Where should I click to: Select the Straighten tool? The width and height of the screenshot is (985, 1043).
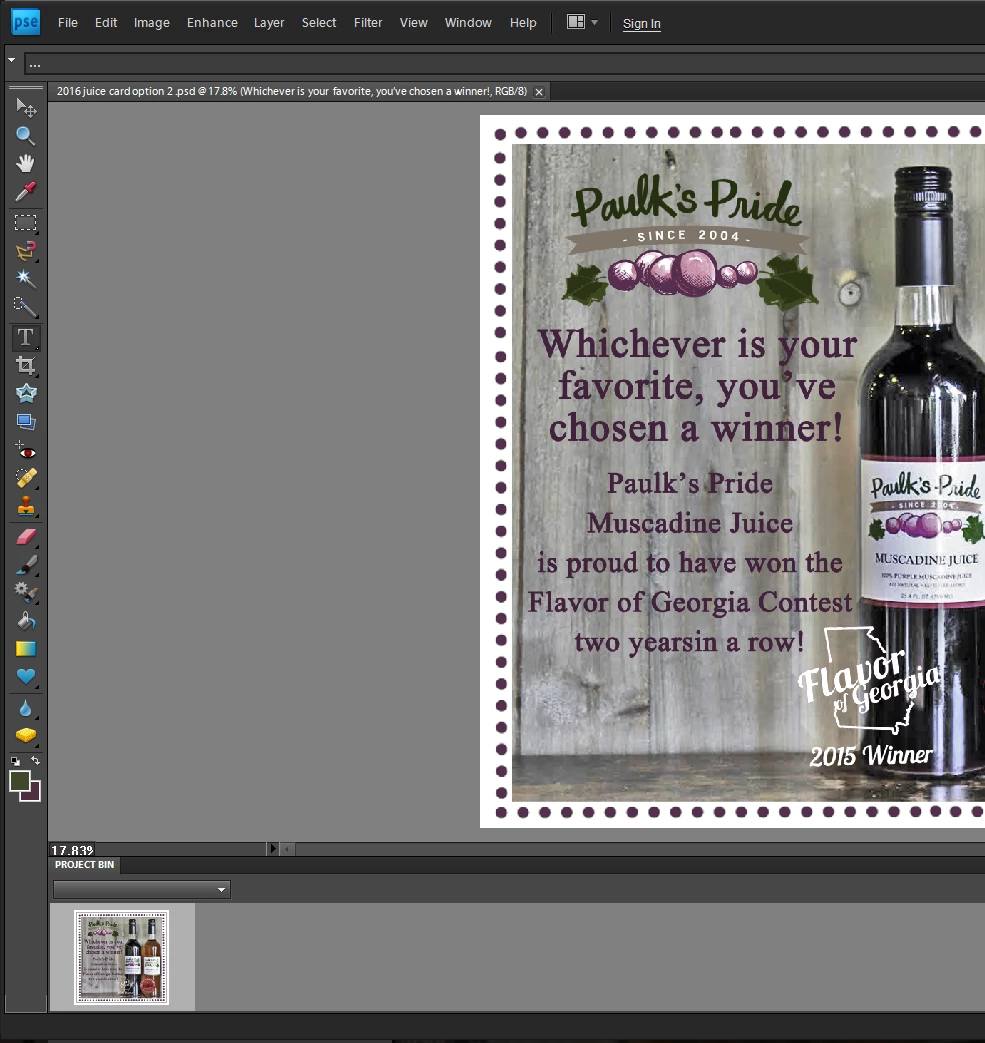click(x=25, y=422)
